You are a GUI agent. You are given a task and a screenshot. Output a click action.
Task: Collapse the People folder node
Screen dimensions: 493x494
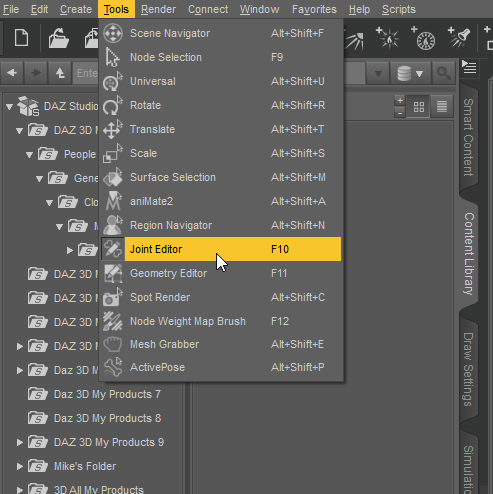(29, 155)
